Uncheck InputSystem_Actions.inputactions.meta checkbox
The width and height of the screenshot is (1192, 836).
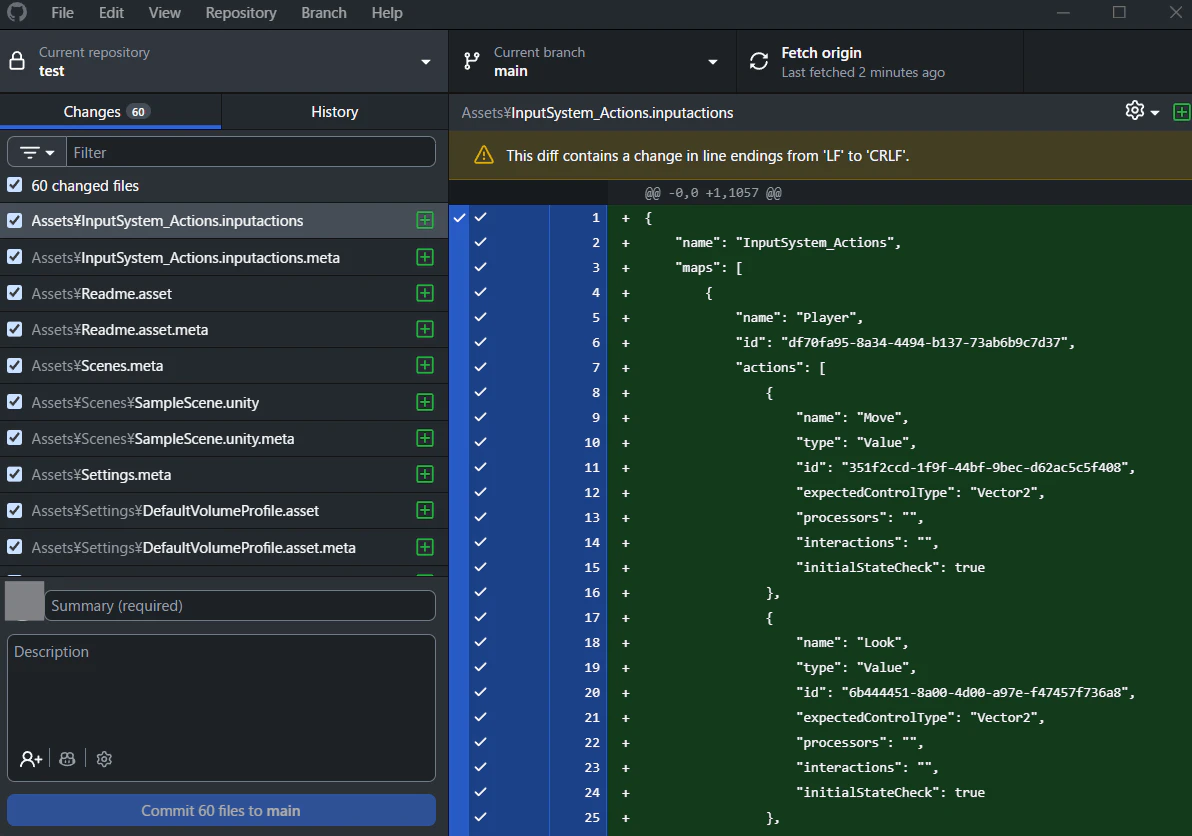(x=14, y=257)
